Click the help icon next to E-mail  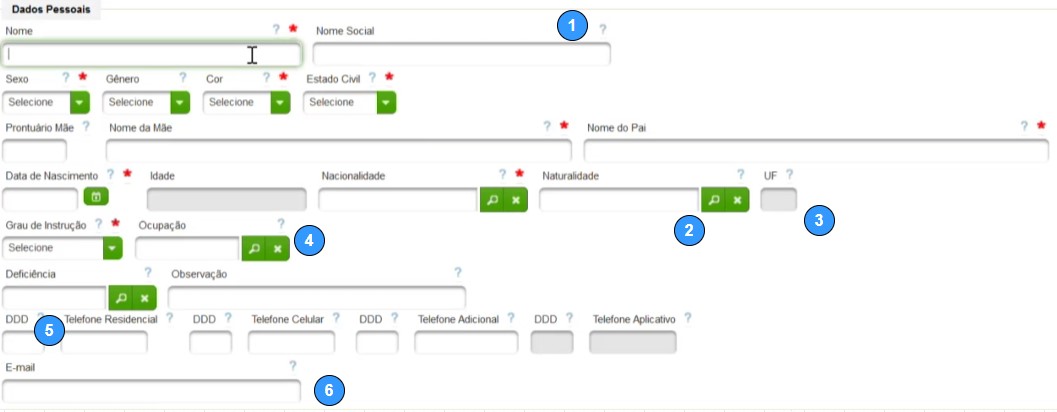coord(293,365)
